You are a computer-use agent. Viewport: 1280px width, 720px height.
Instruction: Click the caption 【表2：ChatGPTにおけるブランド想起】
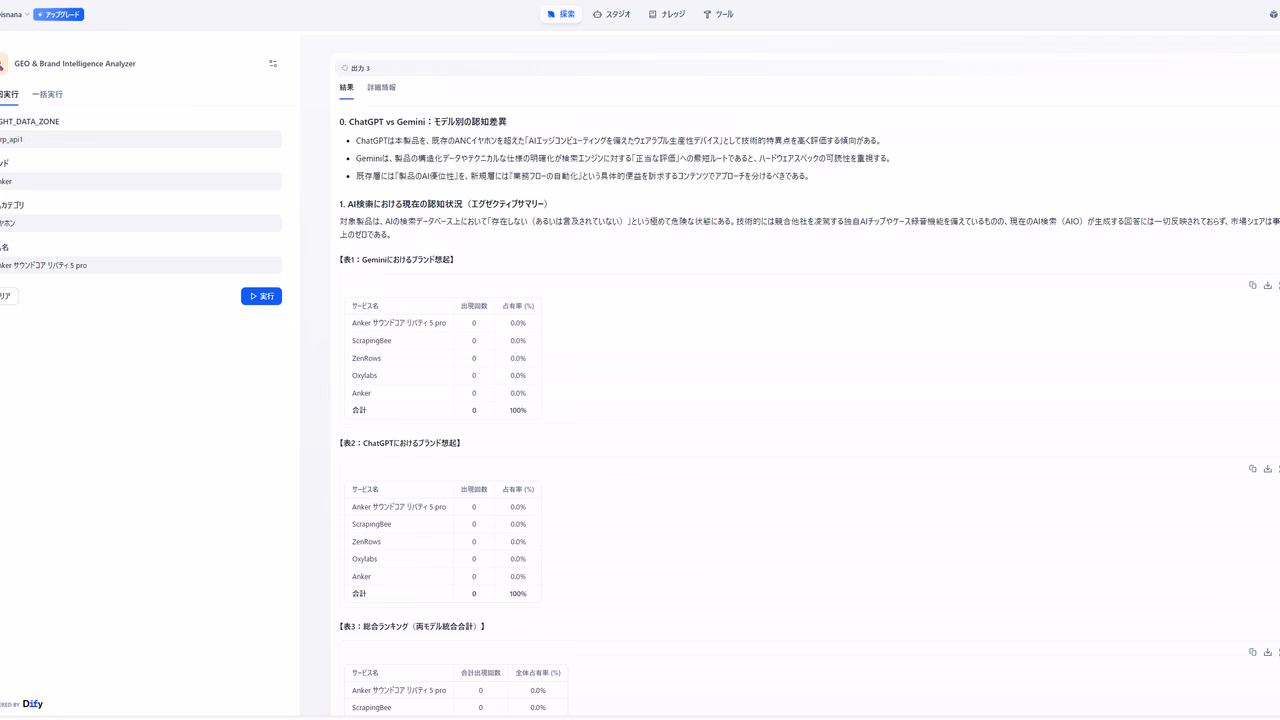400,443
